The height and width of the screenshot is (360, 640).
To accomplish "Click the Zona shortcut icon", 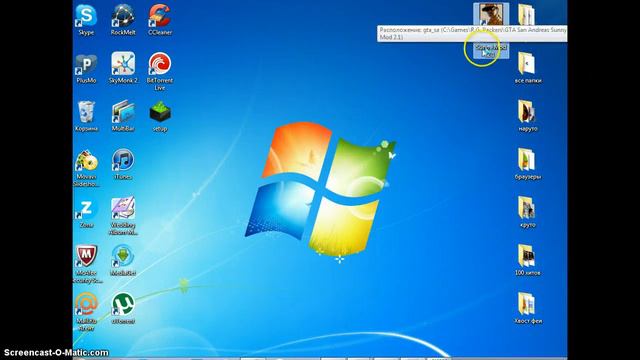I will pyautogui.click(x=86, y=209).
